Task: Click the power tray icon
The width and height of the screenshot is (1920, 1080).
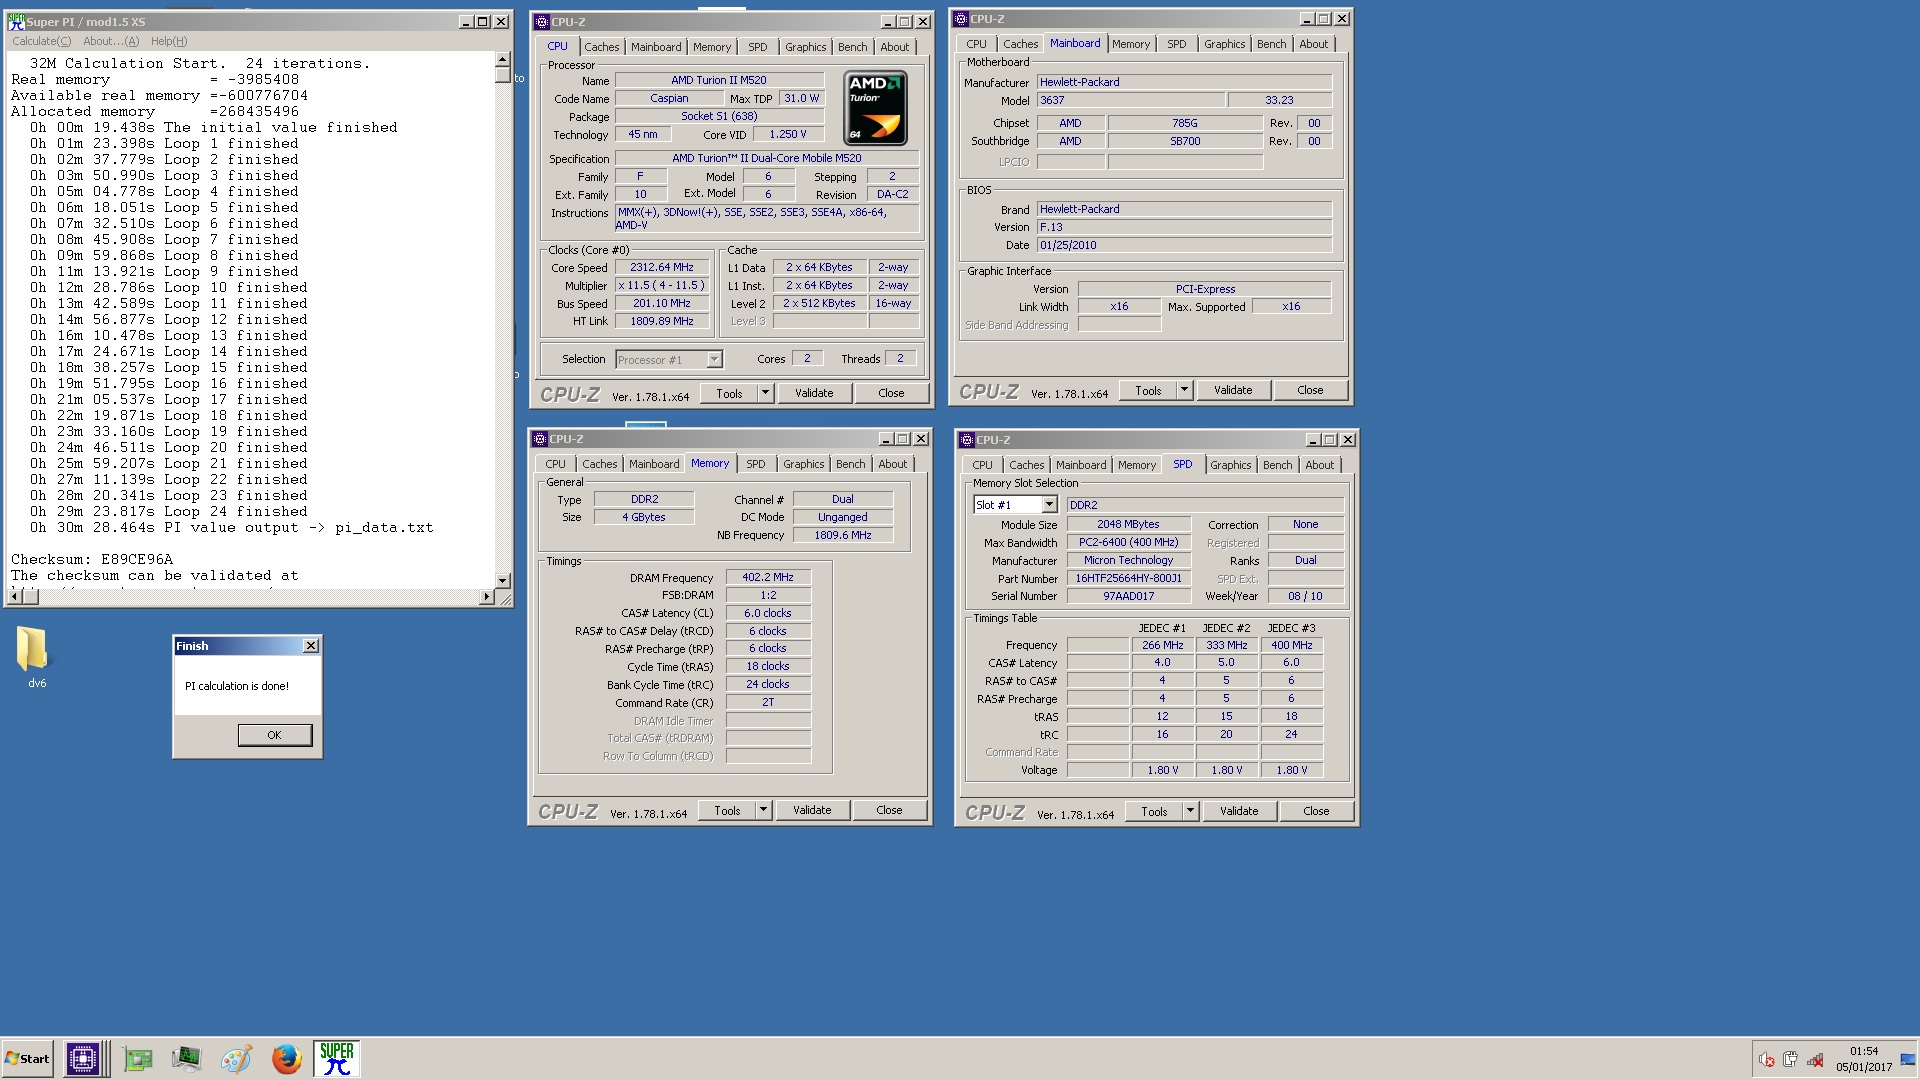Action: (1790, 1060)
